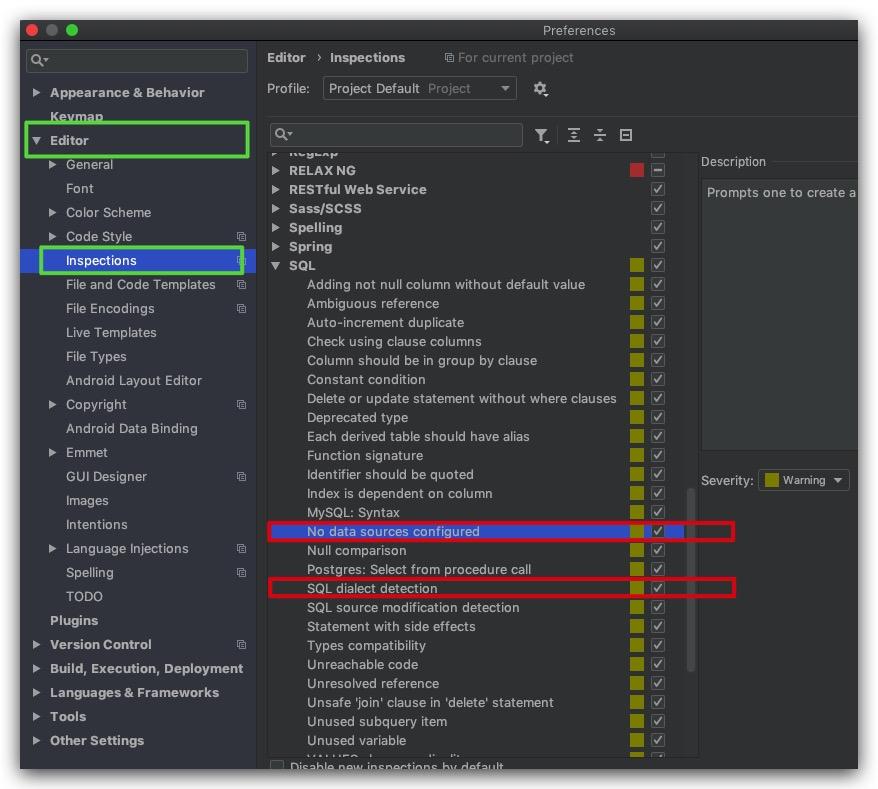
Task: Select the Types compatibility inspection
Action: pyautogui.click(x=366, y=646)
